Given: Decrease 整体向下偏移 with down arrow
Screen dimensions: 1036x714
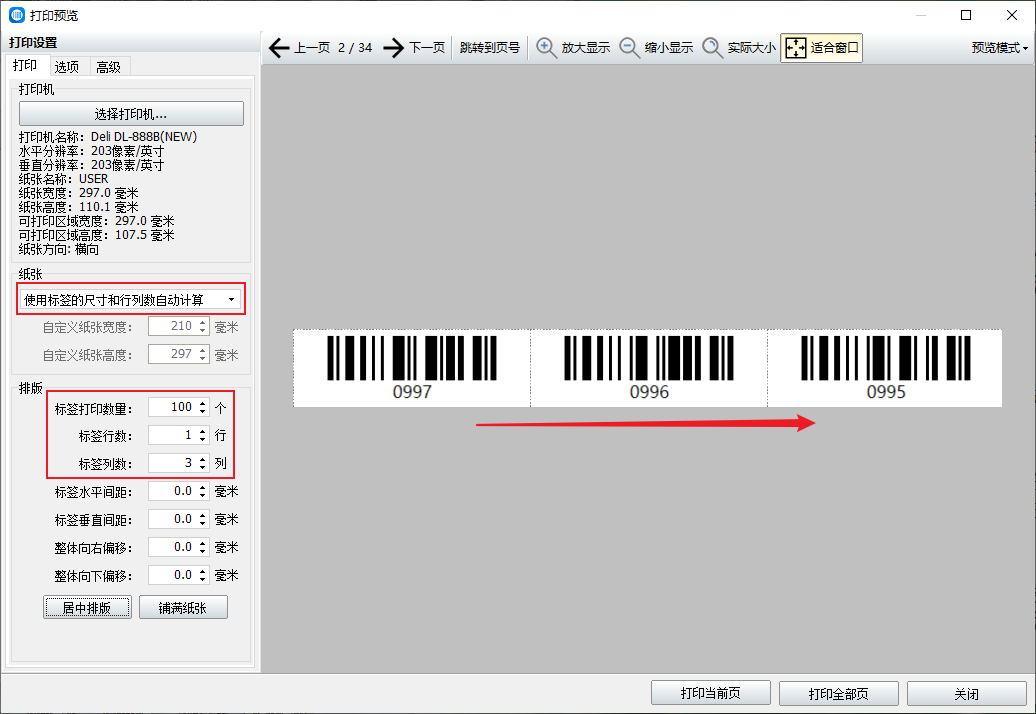Looking at the screenshot, I should (x=203, y=579).
